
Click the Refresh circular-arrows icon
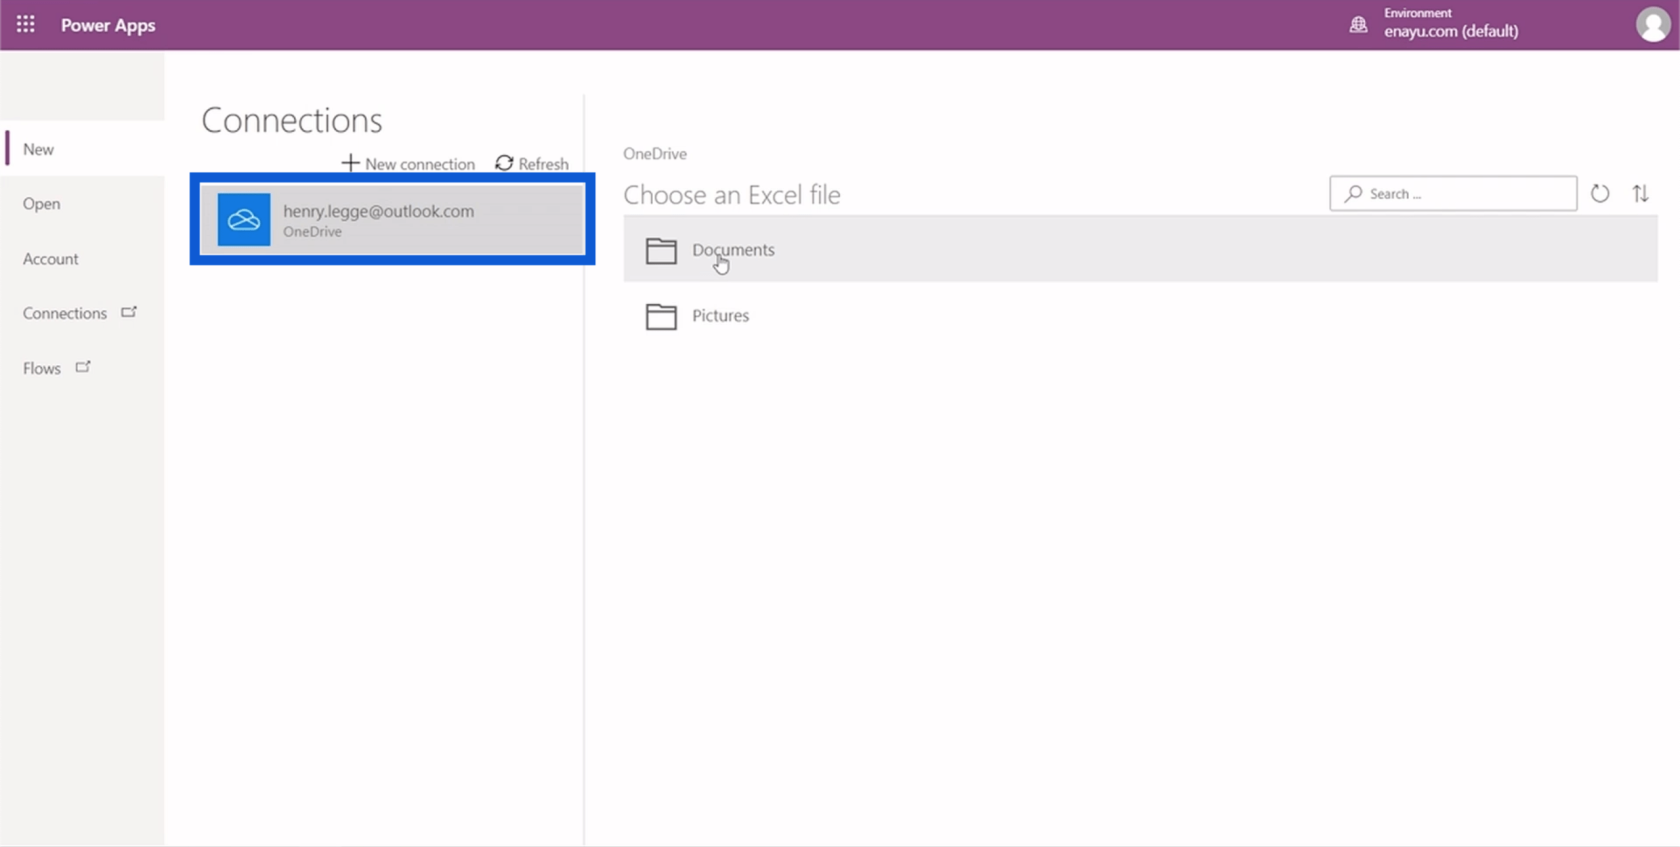[504, 162]
